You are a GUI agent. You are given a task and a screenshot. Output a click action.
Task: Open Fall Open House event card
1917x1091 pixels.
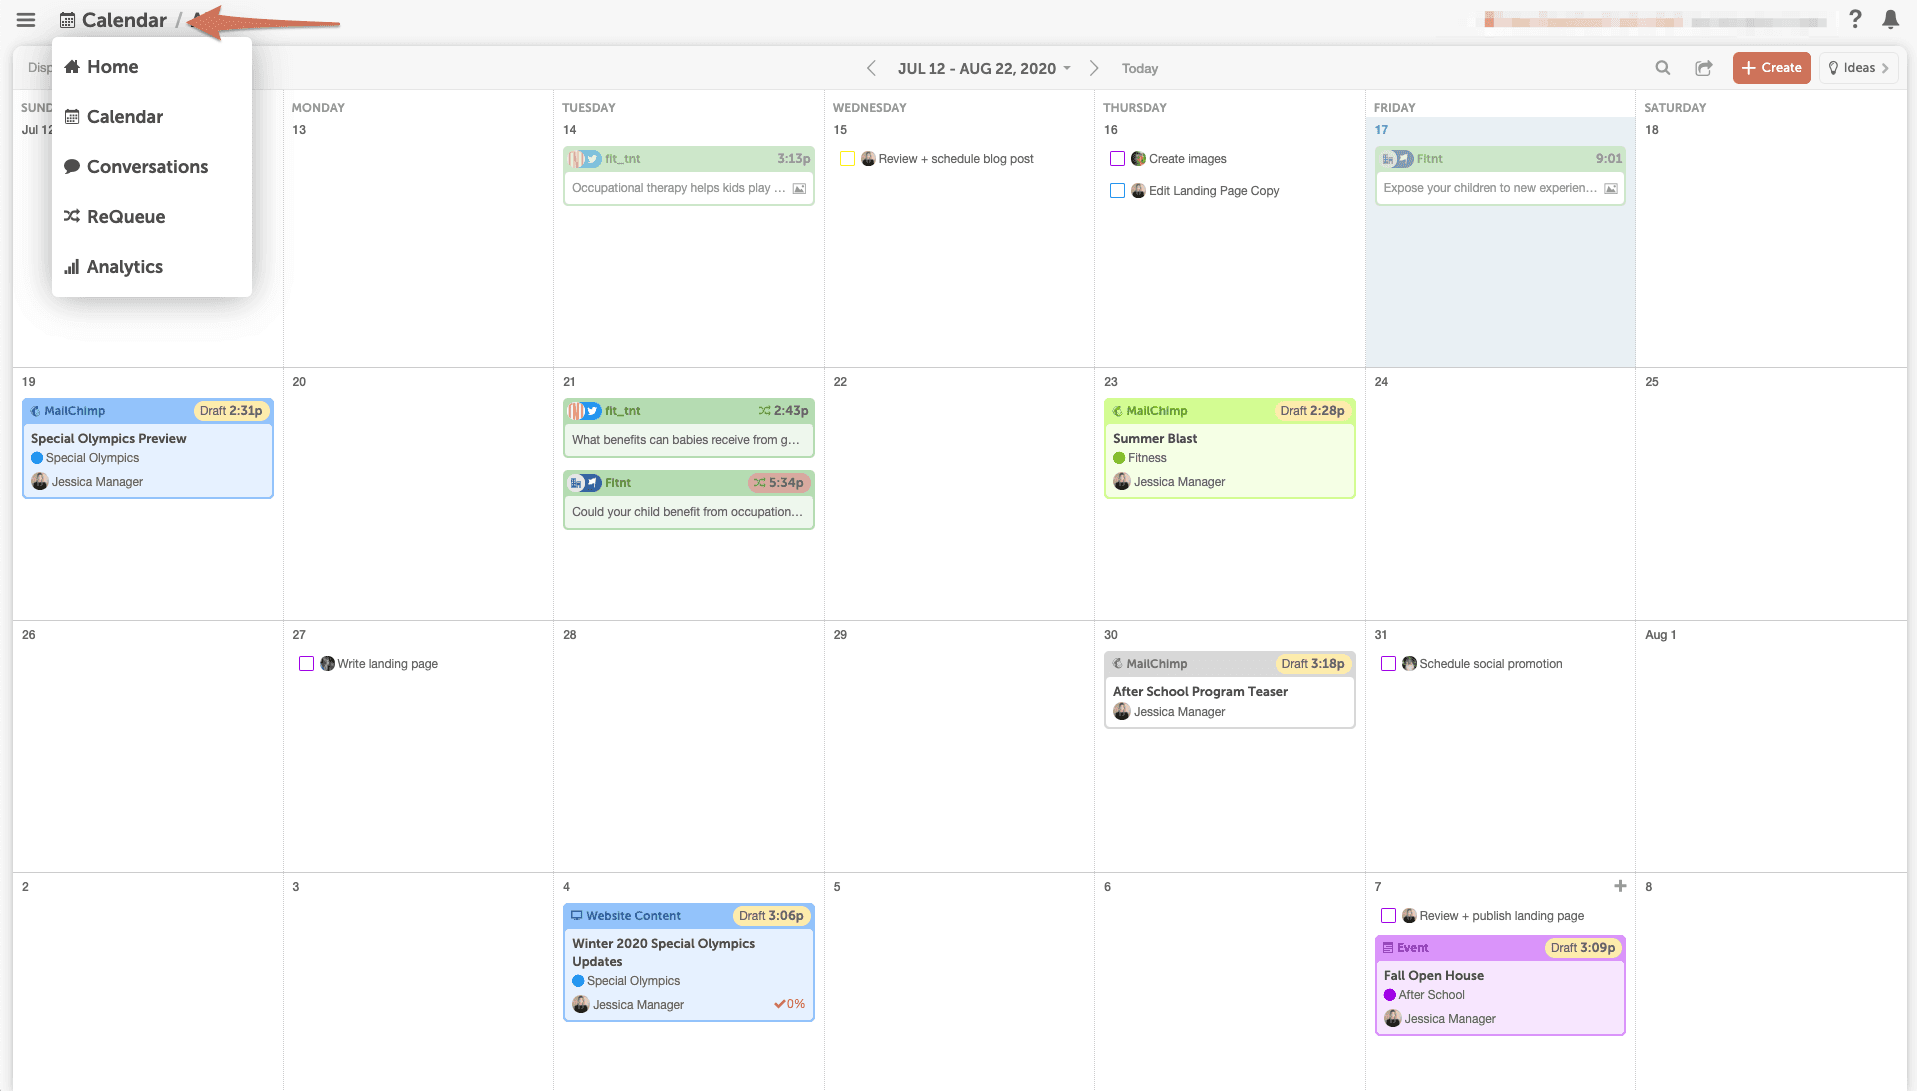click(1499, 985)
